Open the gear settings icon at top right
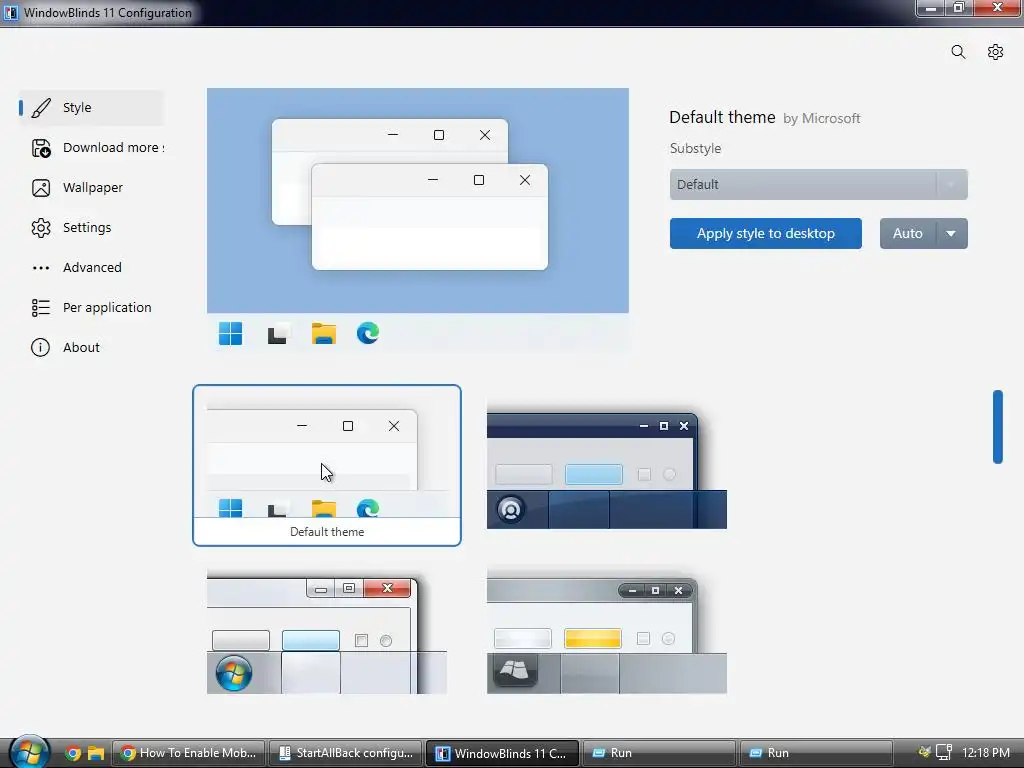This screenshot has width=1024, height=768. [x=995, y=52]
